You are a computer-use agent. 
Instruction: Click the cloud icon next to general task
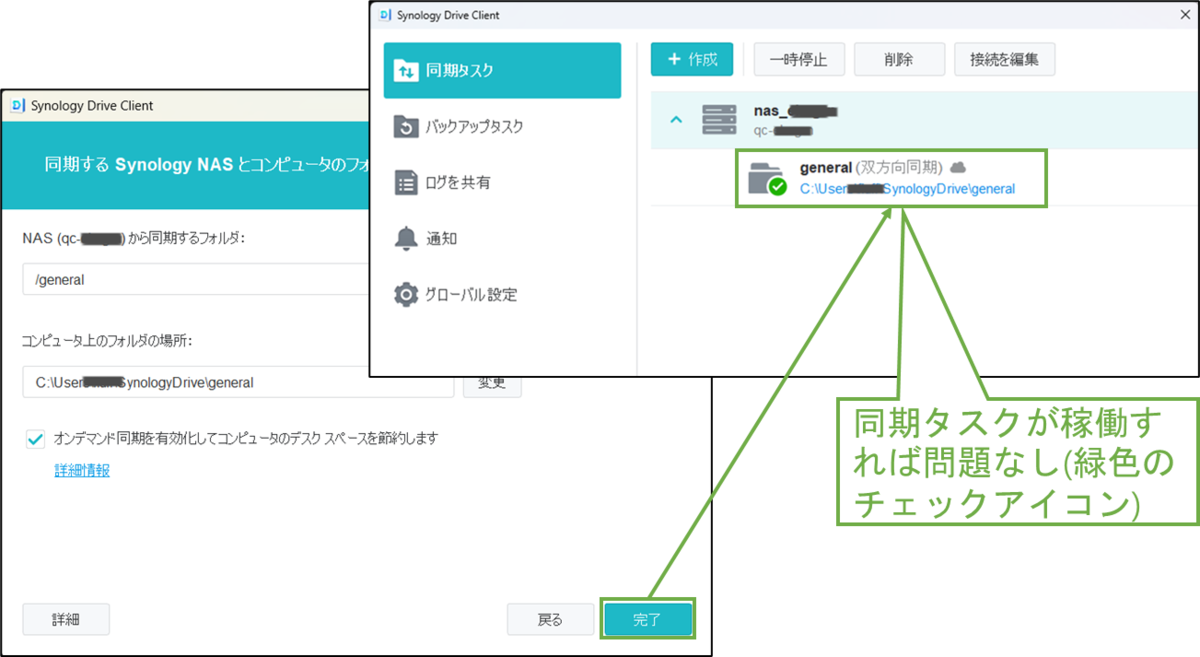coord(957,167)
